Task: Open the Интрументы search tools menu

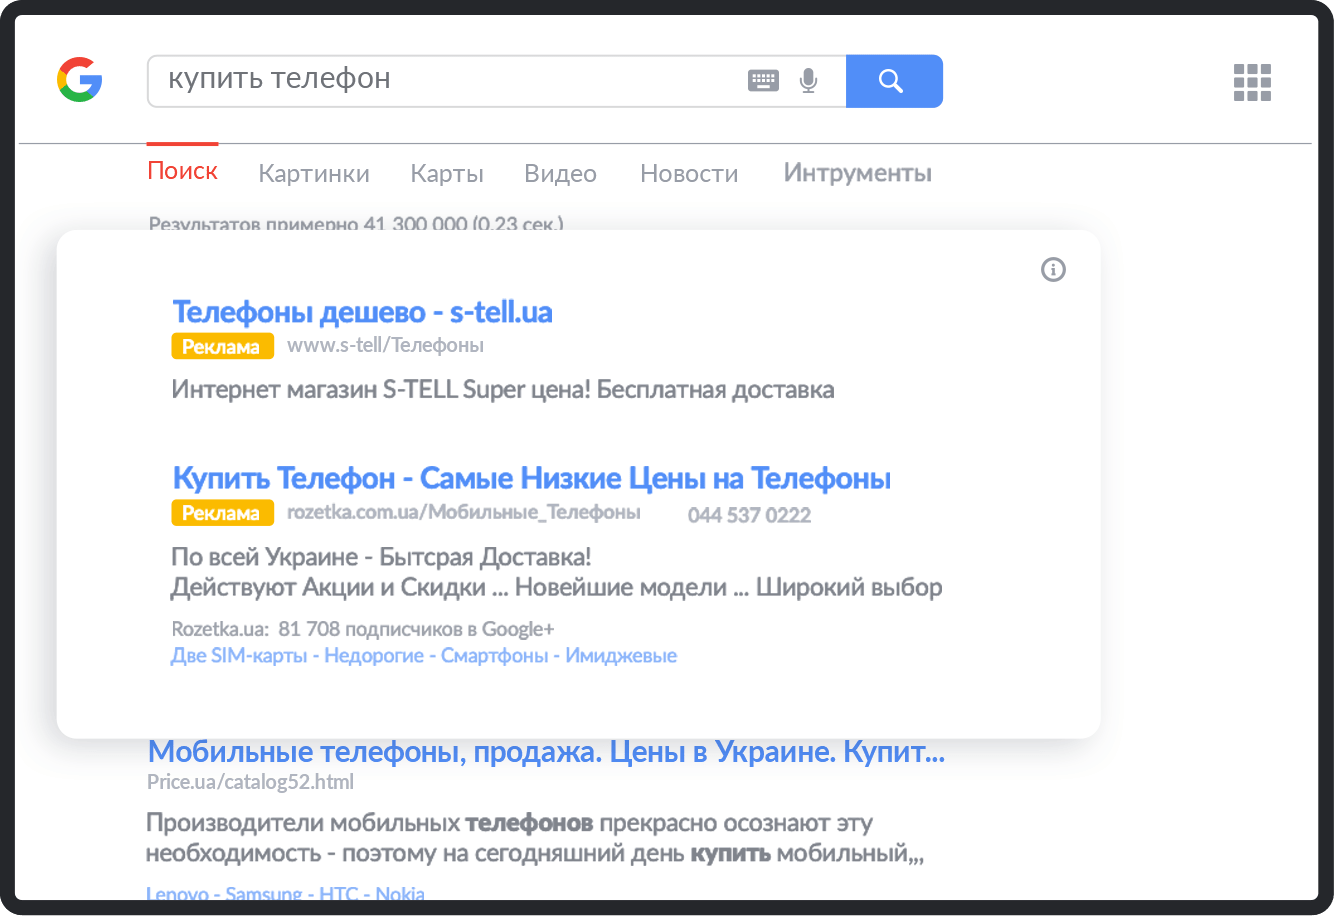Action: click(x=857, y=174)
